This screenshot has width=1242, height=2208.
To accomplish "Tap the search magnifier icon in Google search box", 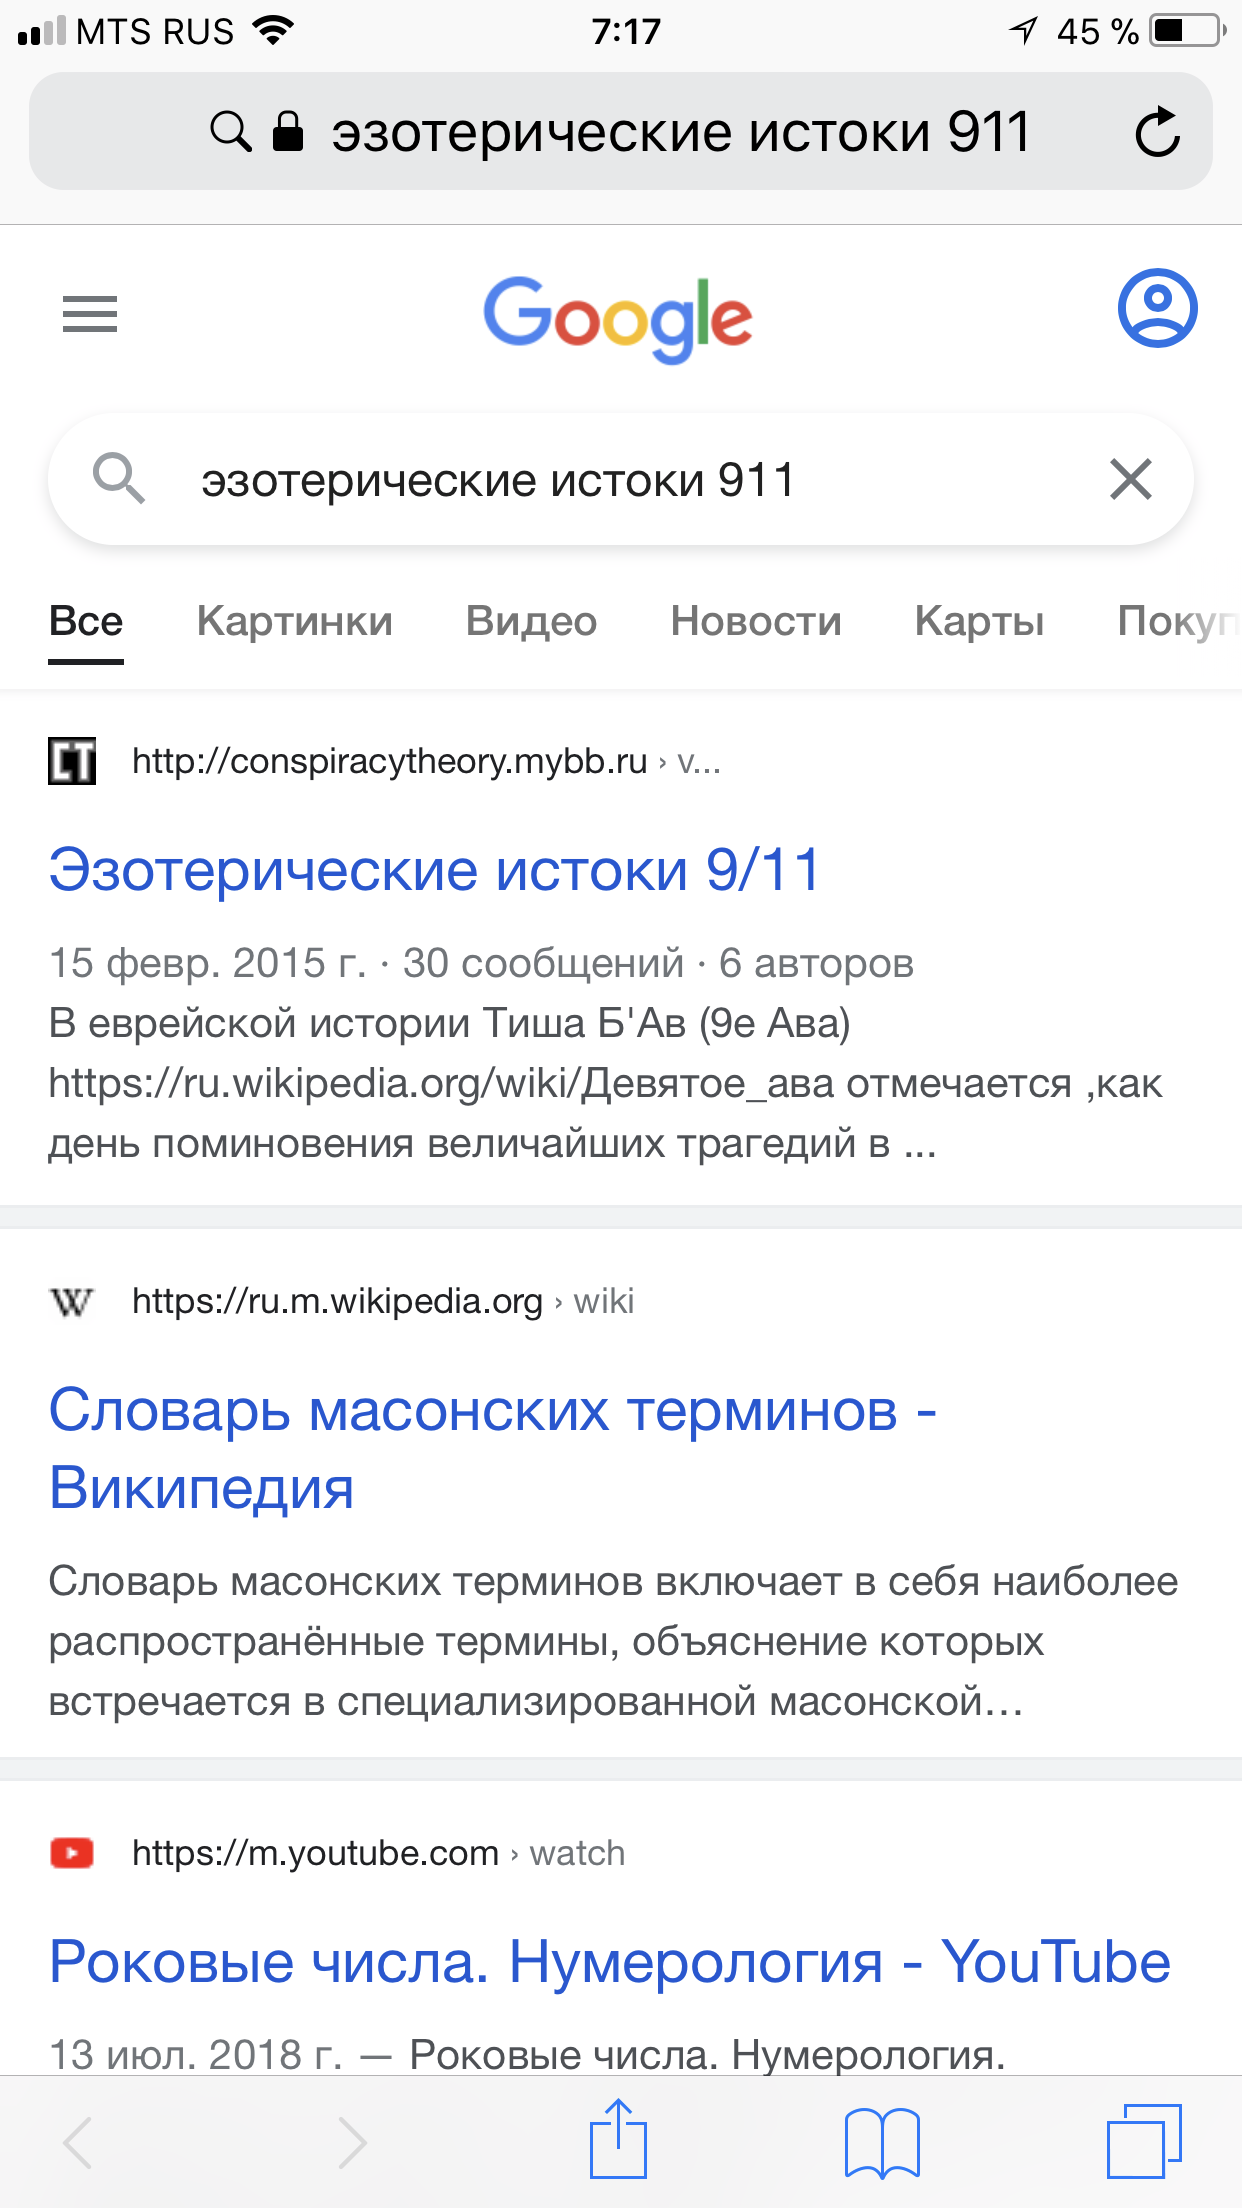I will [x=119, y=478].
